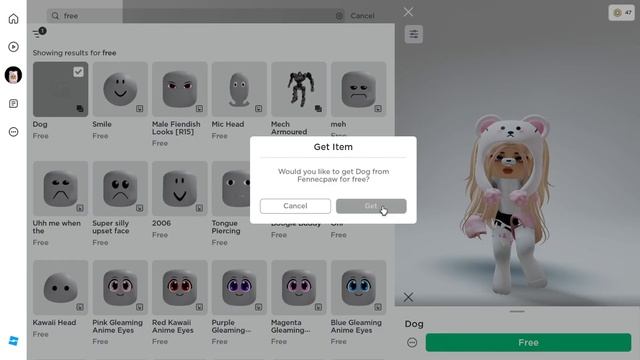This screenshot has height=360, width=640.
Task: Click the badge on Kawaii Head thumbnail
Action: pyautogui.click(x=80, y=307)
